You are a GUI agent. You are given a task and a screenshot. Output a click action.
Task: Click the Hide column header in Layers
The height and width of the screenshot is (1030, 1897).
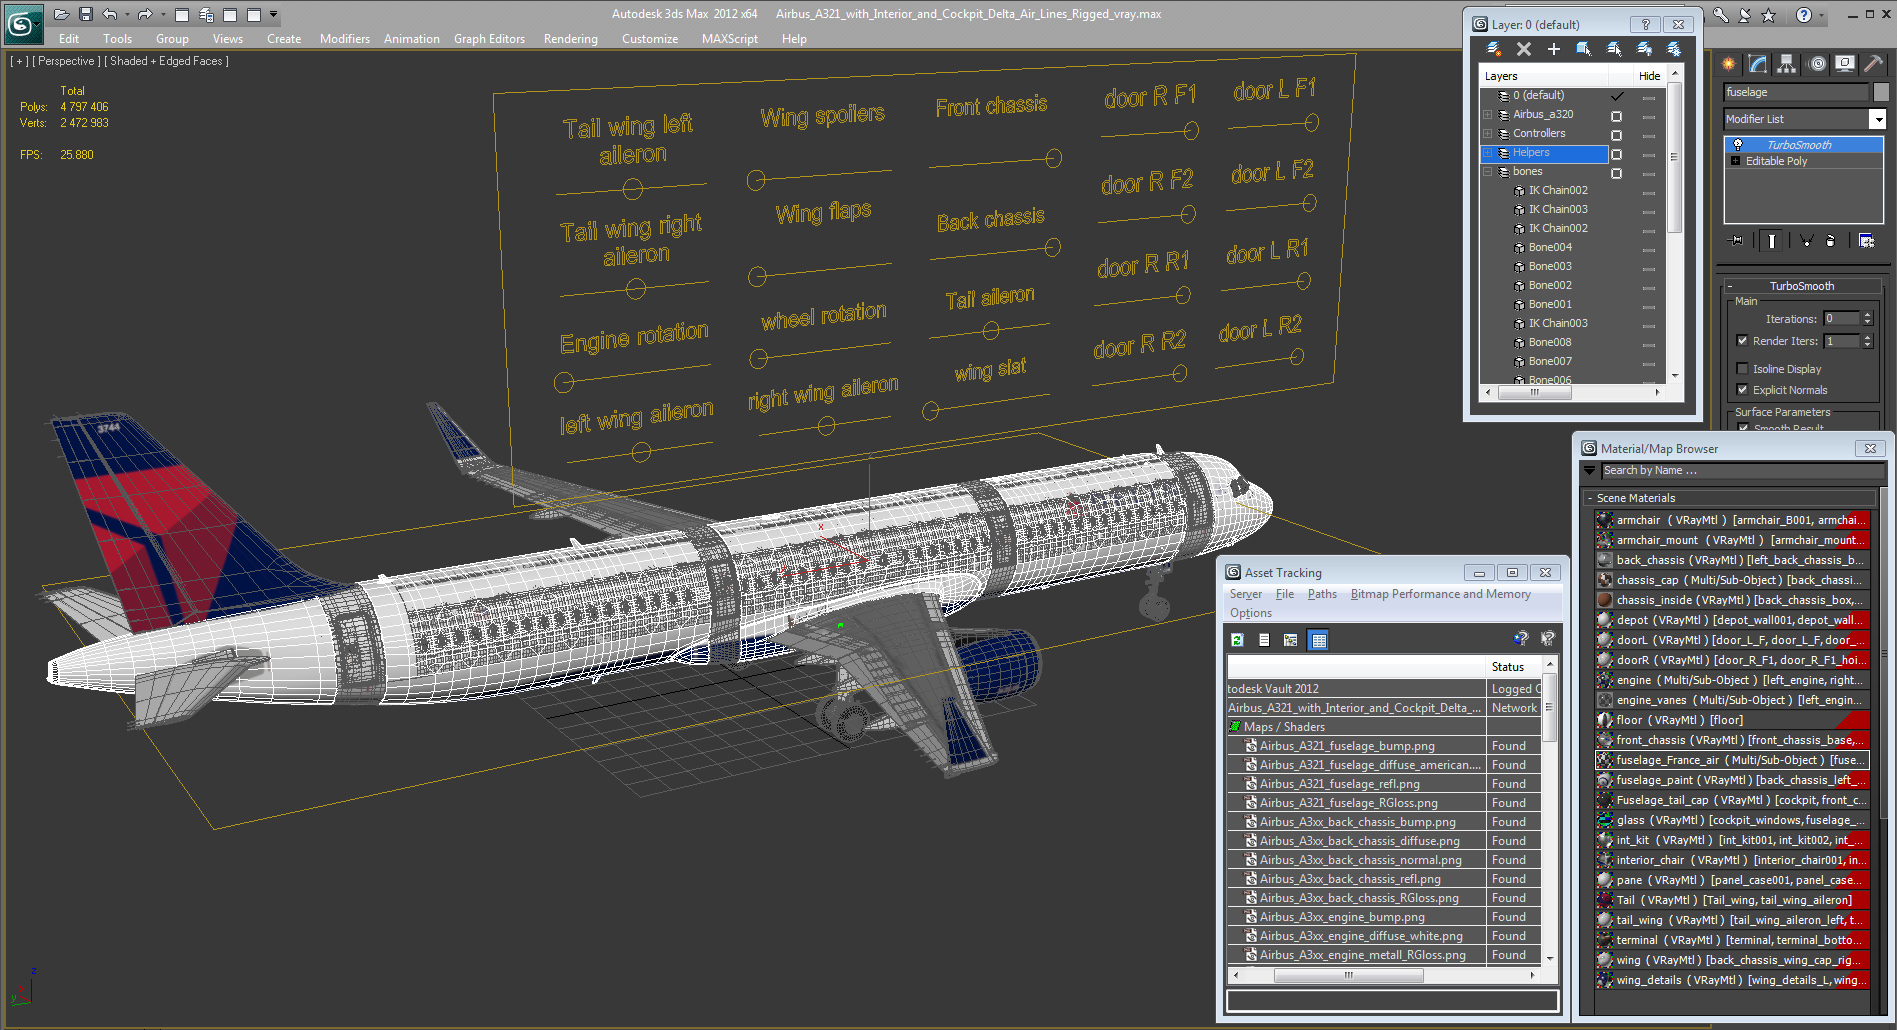pyautogui.click(x=1649, y=76)
